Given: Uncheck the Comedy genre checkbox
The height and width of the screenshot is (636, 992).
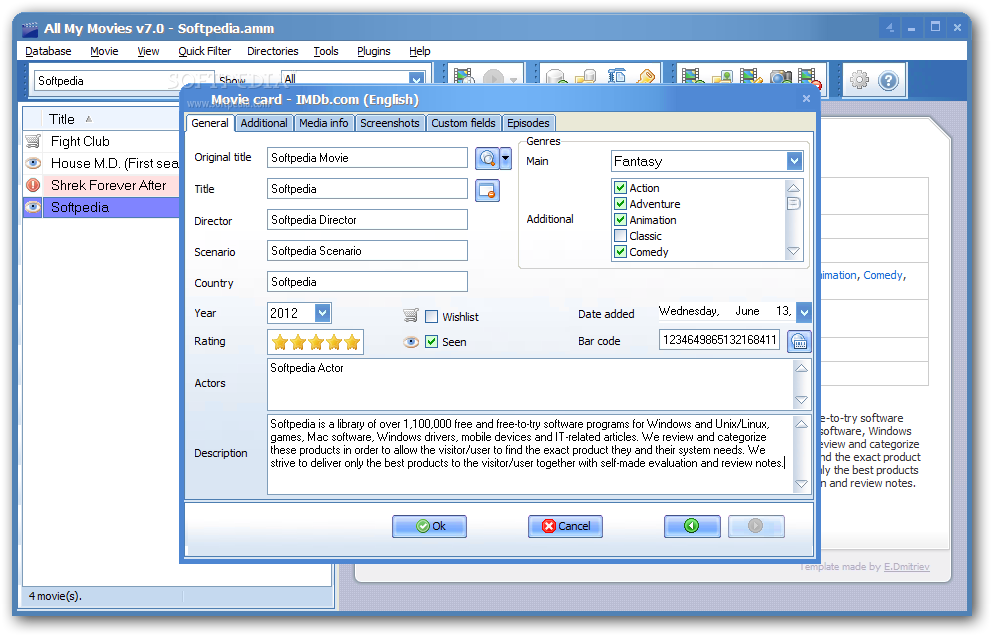Looking at the screenshot, I should [621, 252].
